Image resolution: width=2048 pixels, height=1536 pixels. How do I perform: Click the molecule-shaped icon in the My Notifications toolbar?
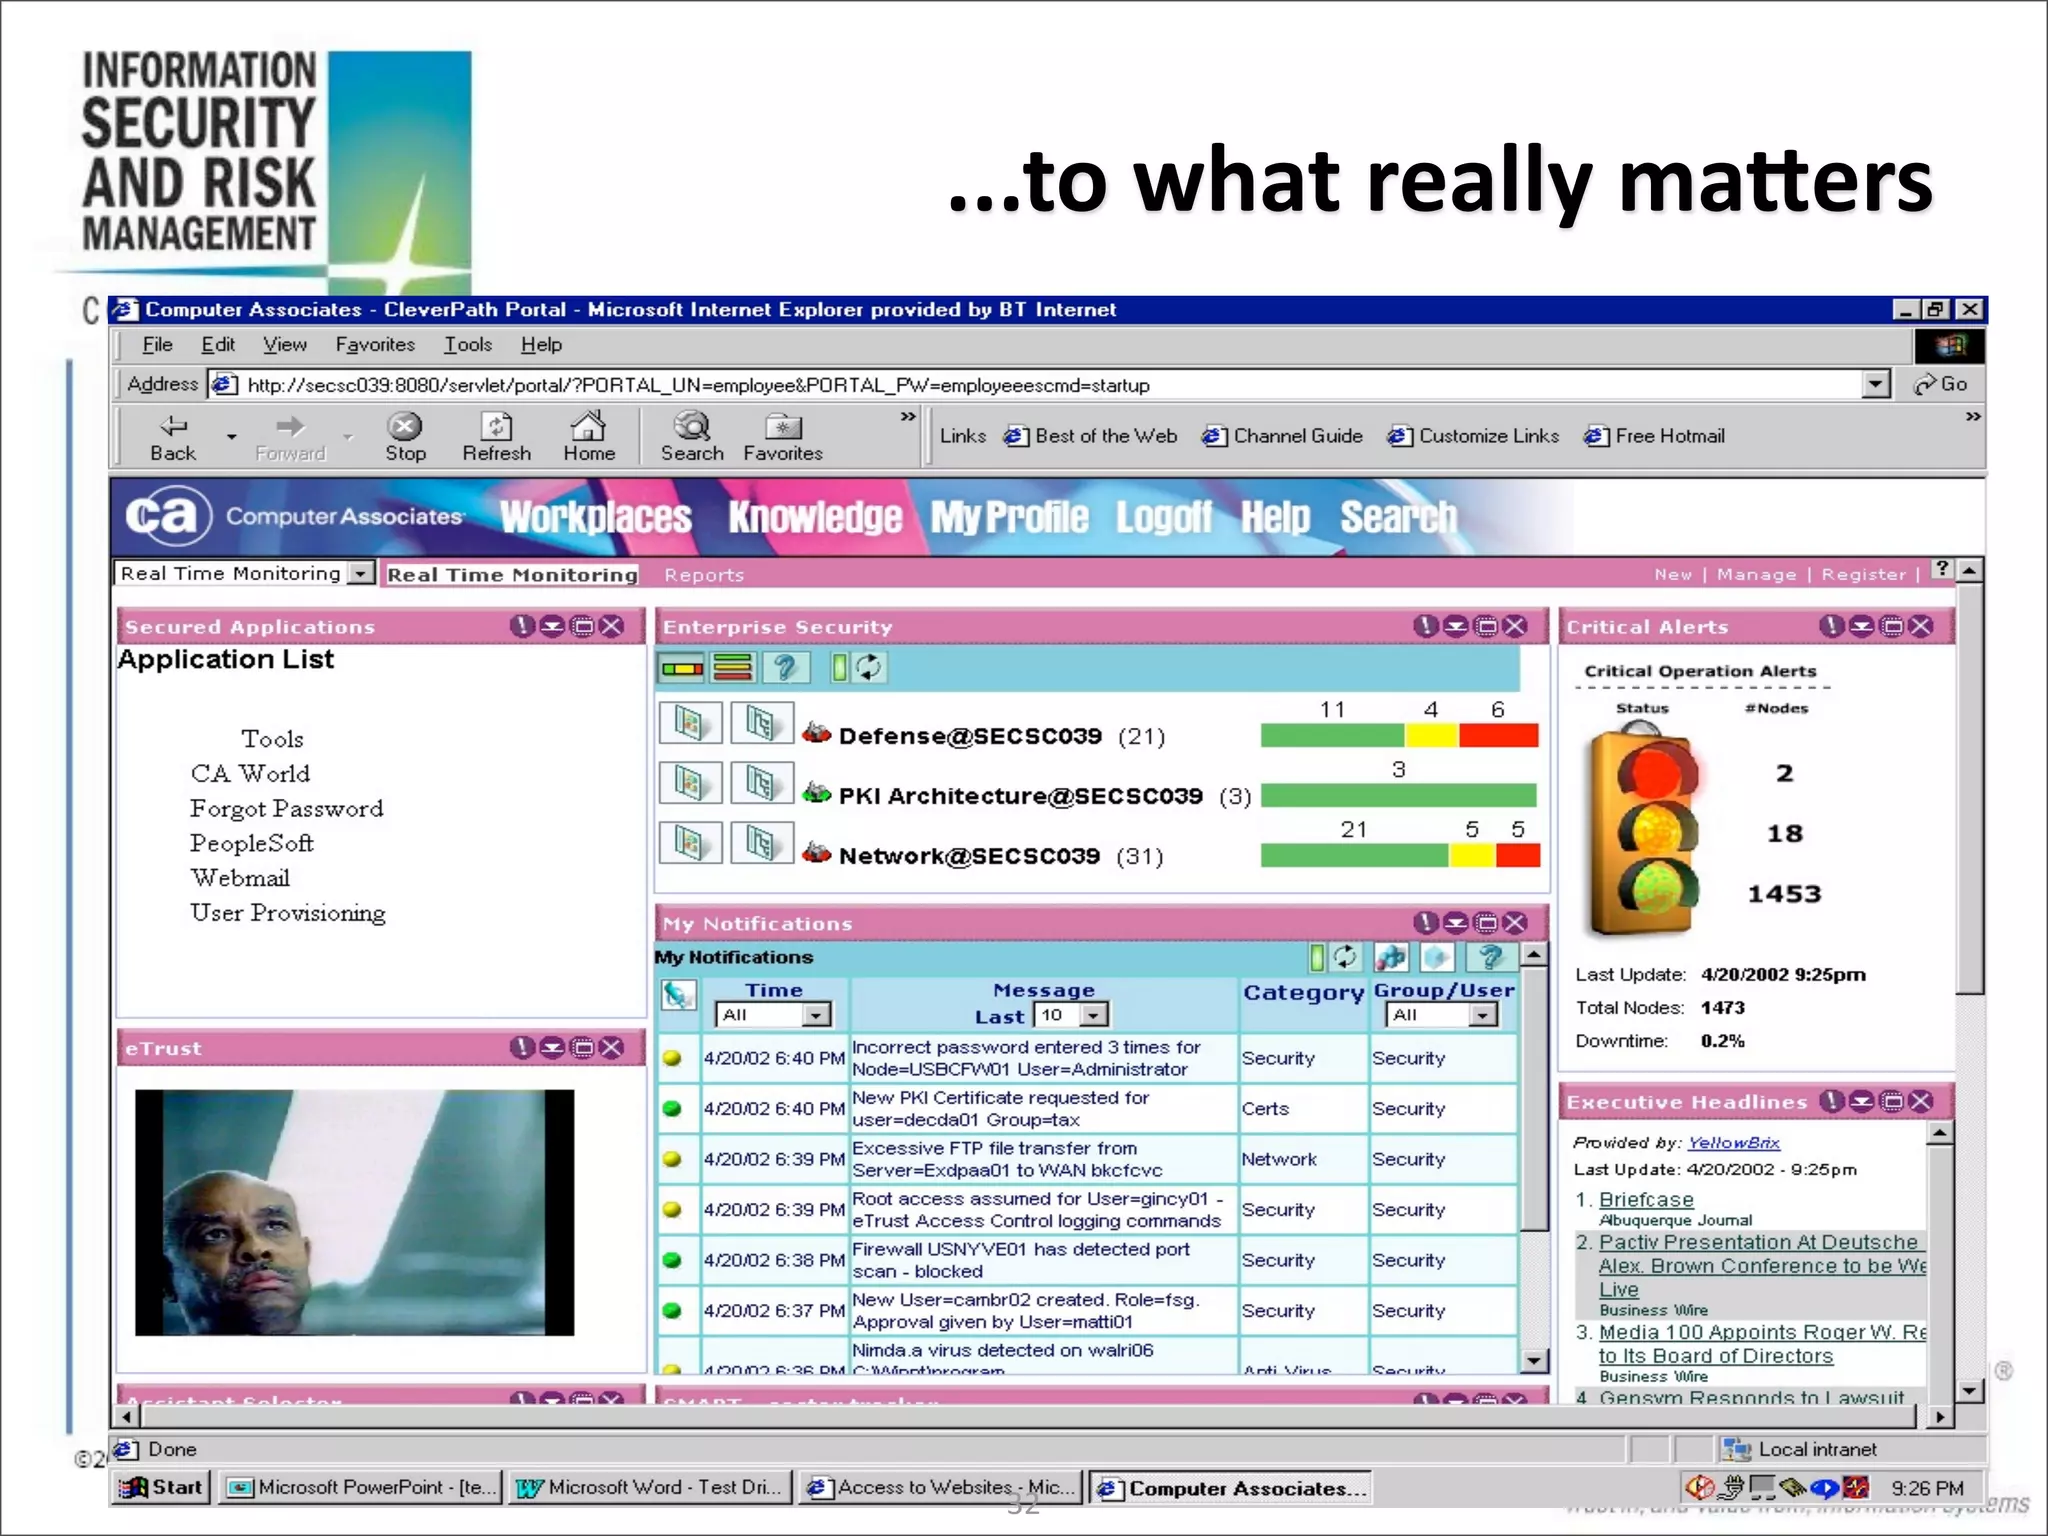point(1391,957)
